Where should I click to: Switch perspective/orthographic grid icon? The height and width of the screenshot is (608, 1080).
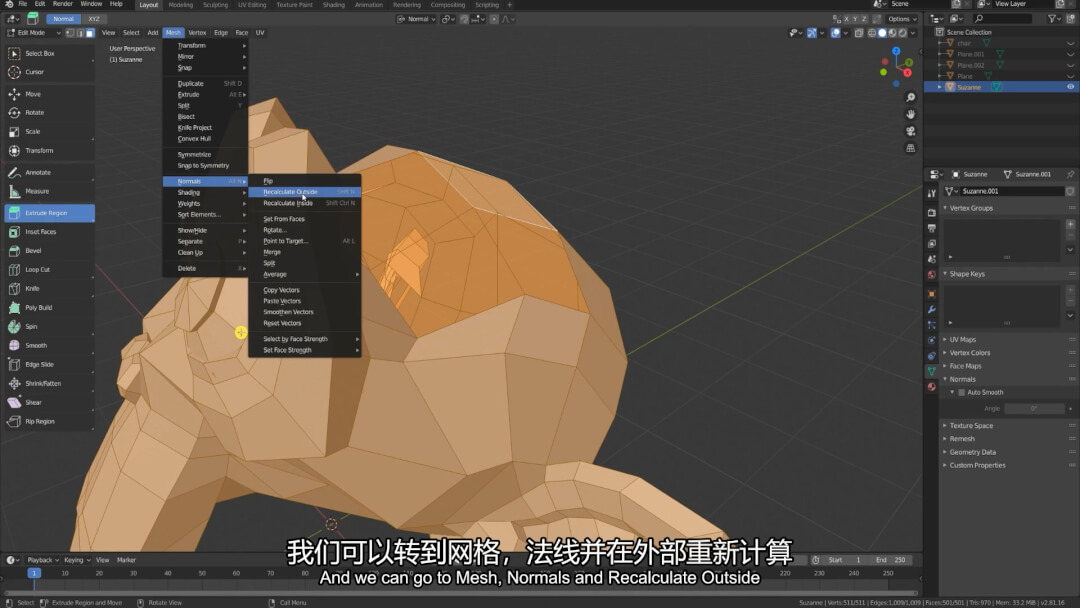tap(911, 148)
